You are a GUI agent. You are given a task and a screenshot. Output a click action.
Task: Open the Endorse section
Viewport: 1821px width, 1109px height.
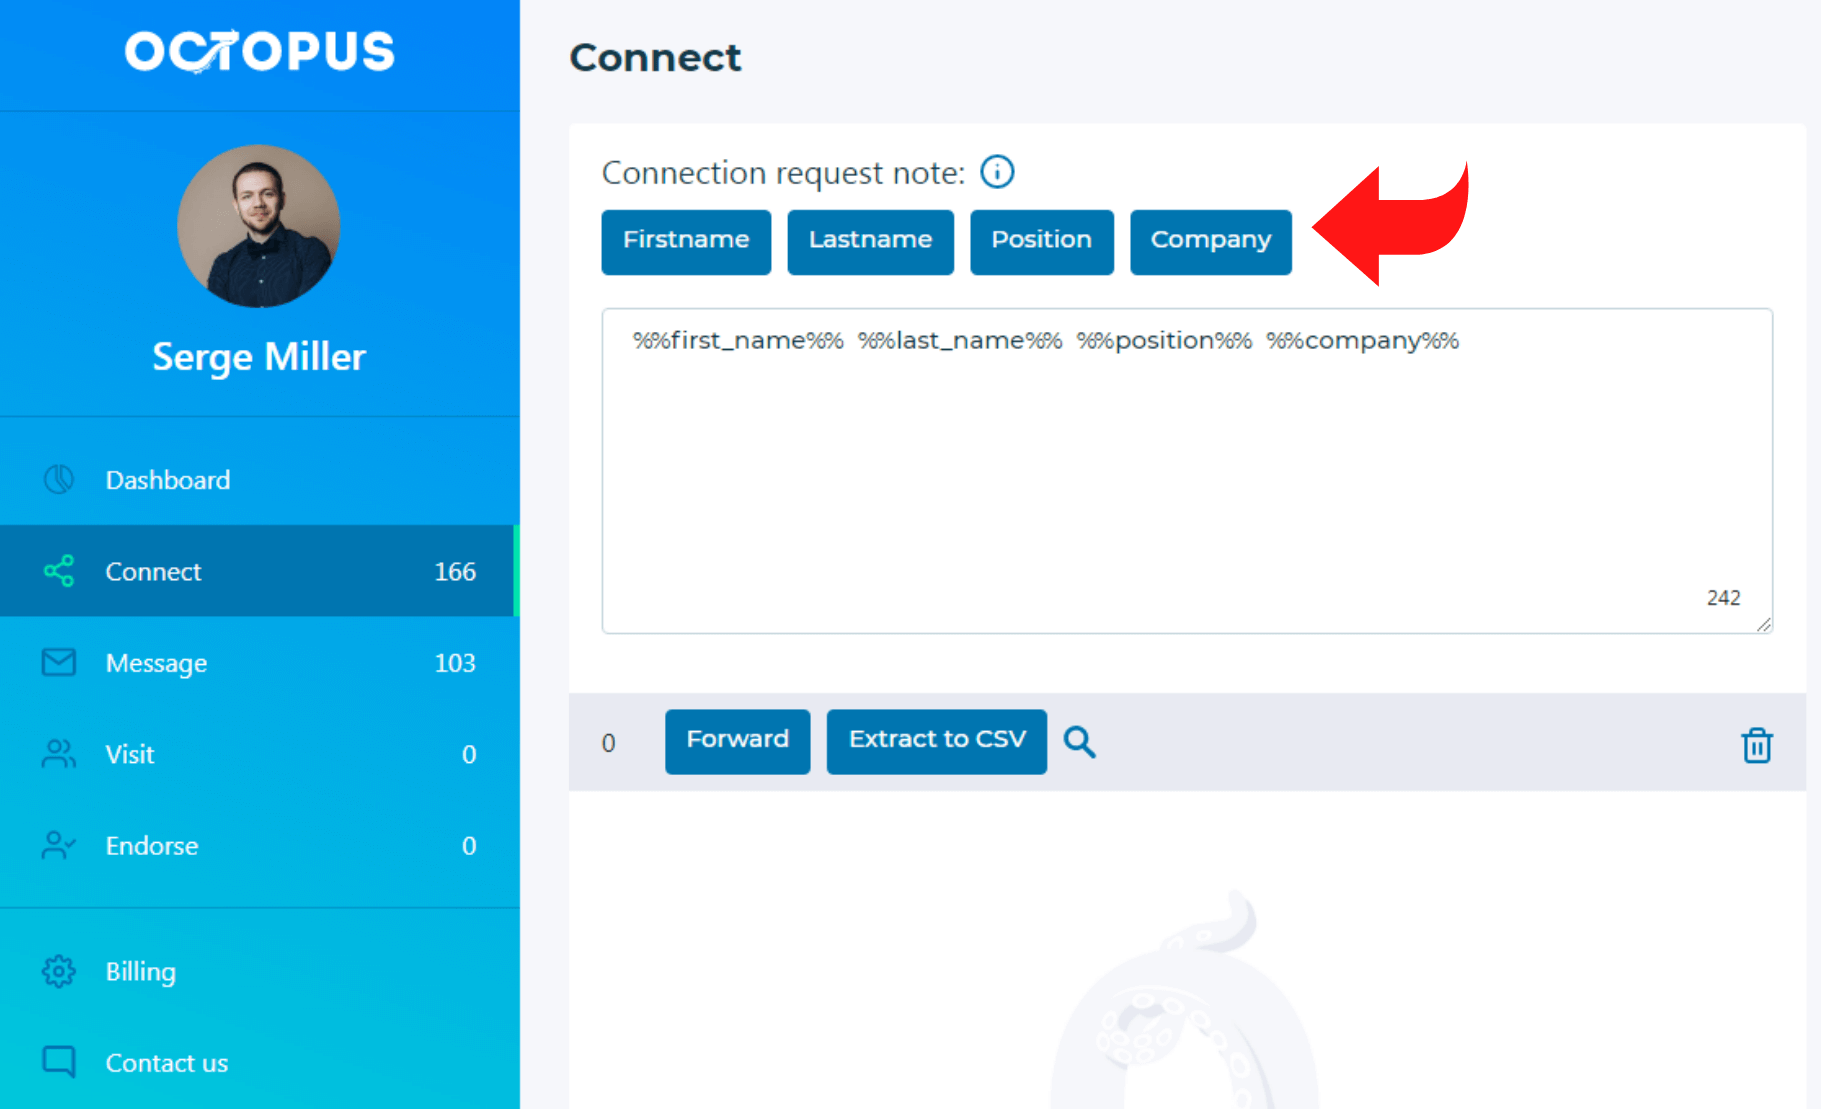[x=260, y=845]
